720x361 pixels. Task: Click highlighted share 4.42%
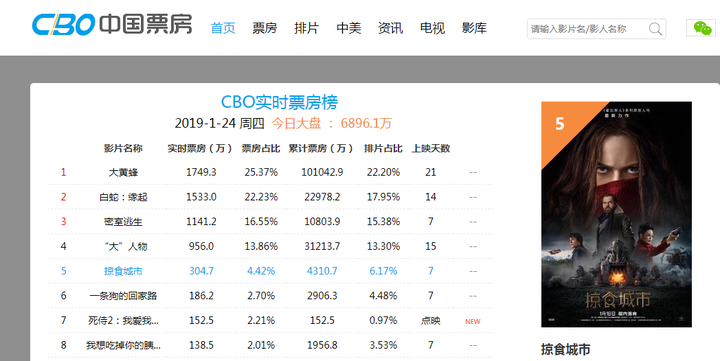click(261, 271)
